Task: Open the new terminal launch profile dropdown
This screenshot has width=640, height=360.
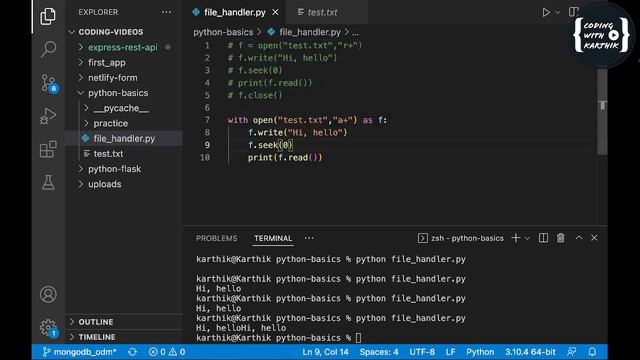Action: [x=527, y=238]
